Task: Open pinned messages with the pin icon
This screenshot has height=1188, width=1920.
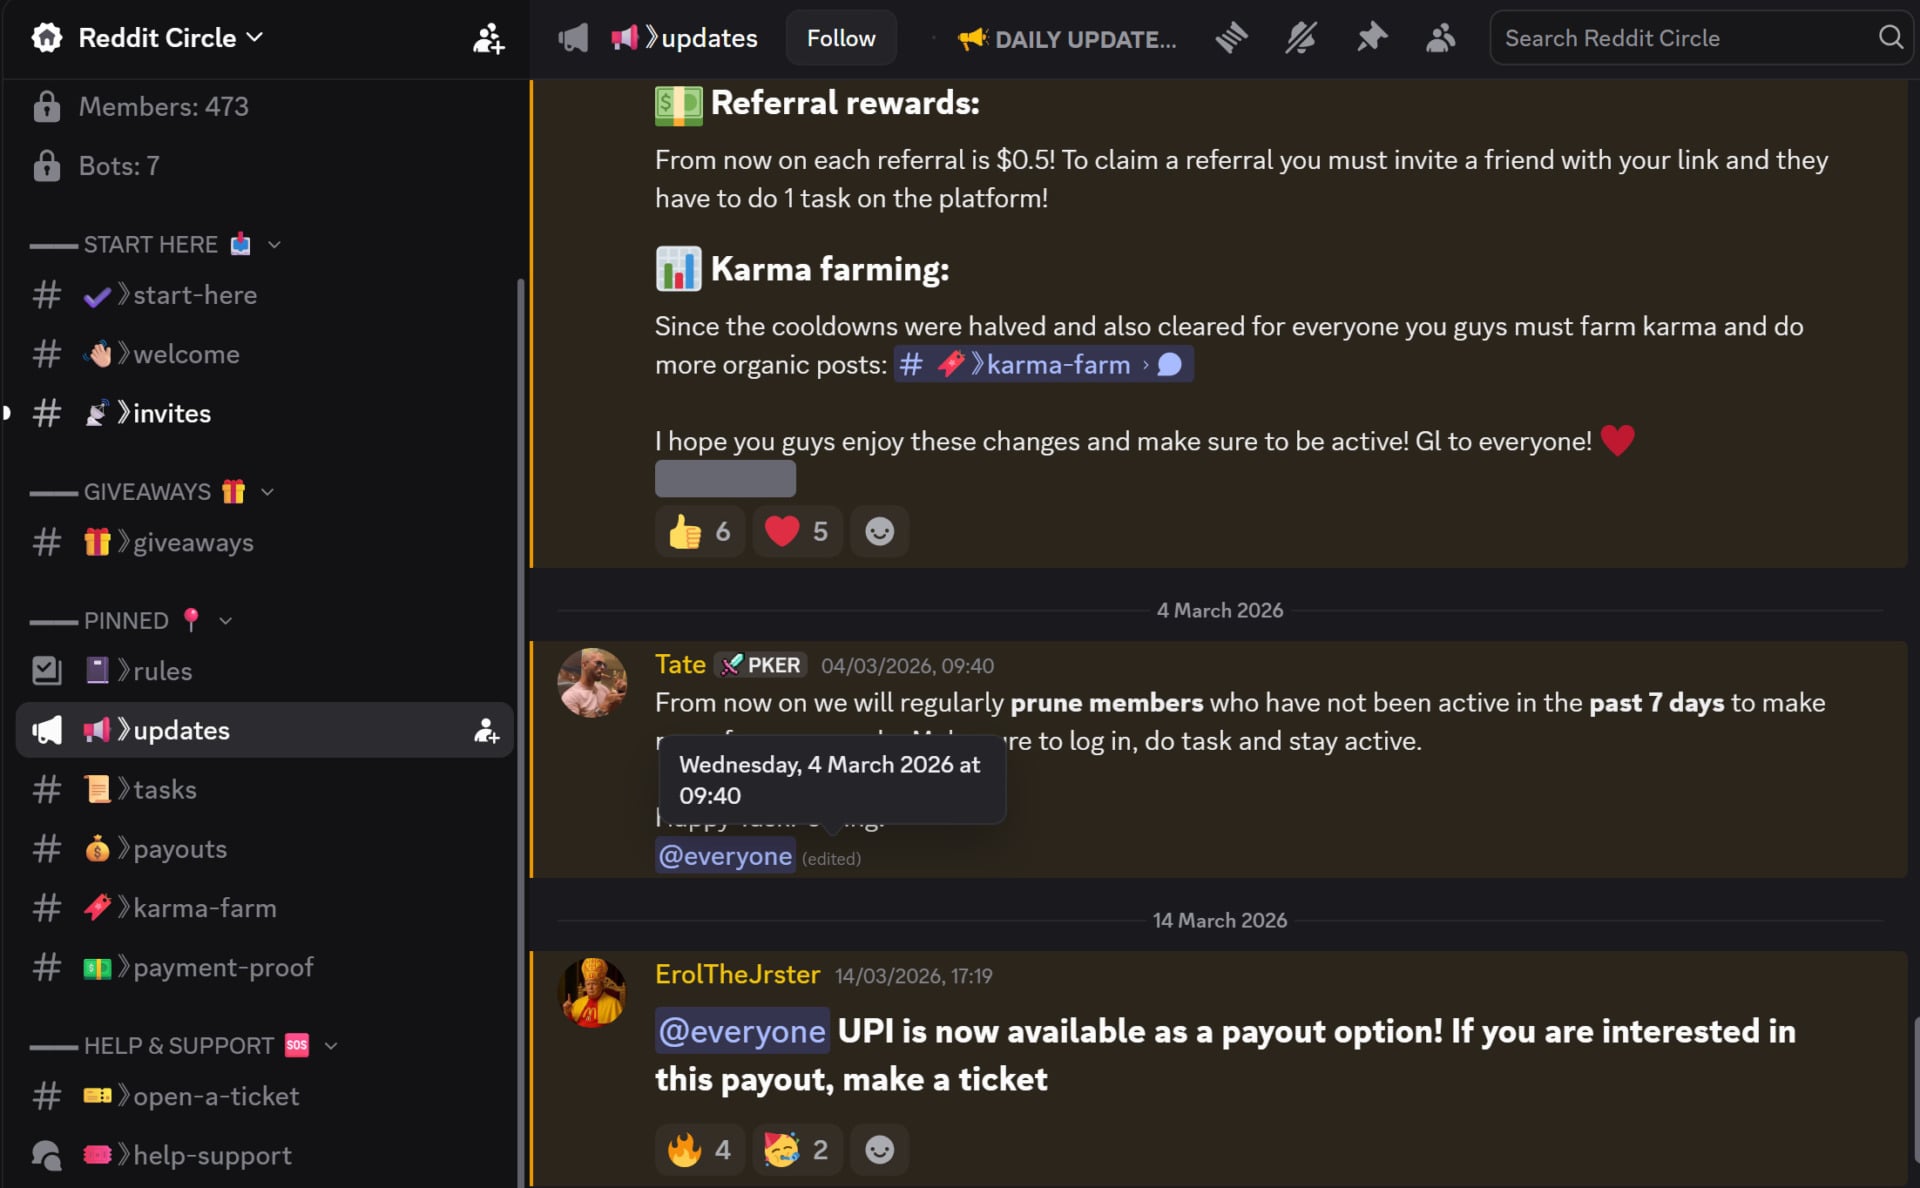Action: point(1371,38)
